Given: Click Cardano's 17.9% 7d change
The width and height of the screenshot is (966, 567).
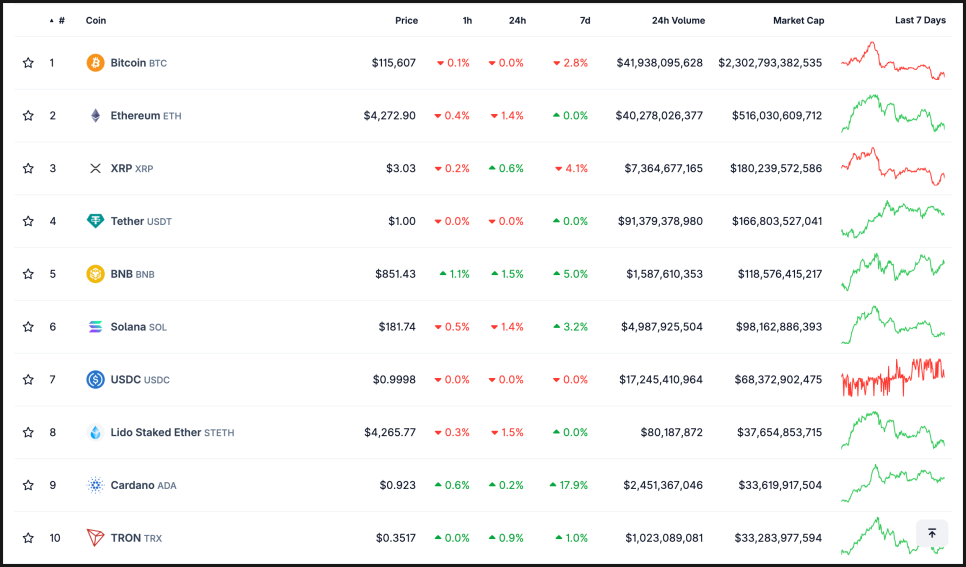Looking at the screenshot, I should (x=569, y=485).
